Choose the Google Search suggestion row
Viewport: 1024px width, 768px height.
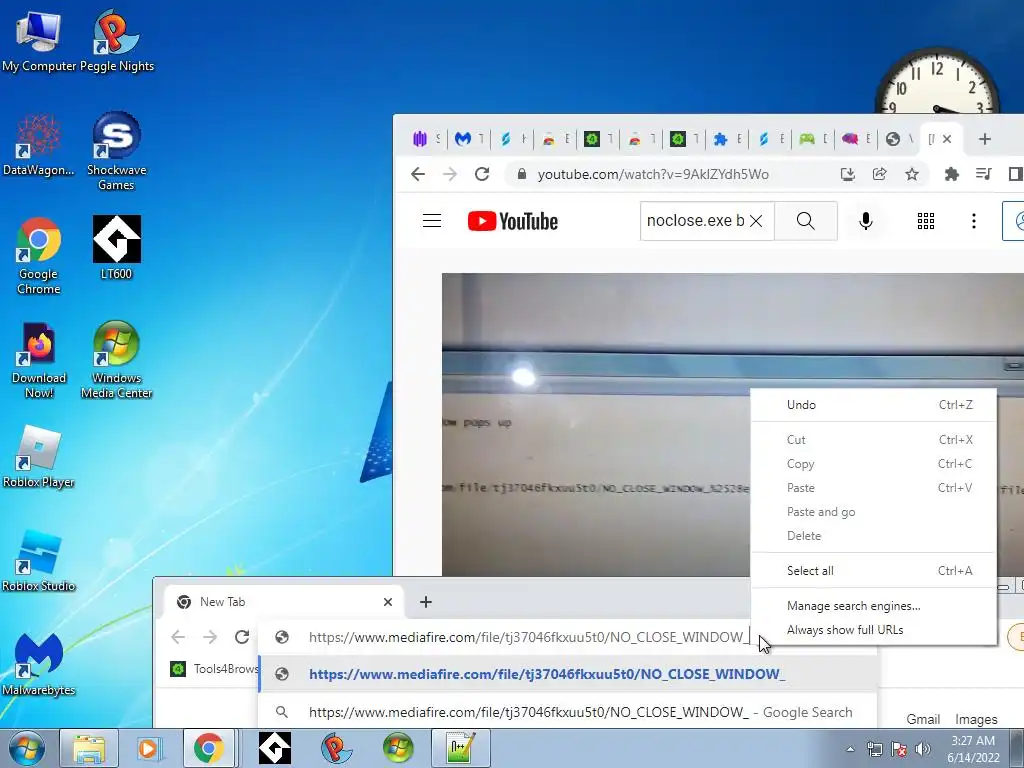pyautogui.click(x=567, y=712)
